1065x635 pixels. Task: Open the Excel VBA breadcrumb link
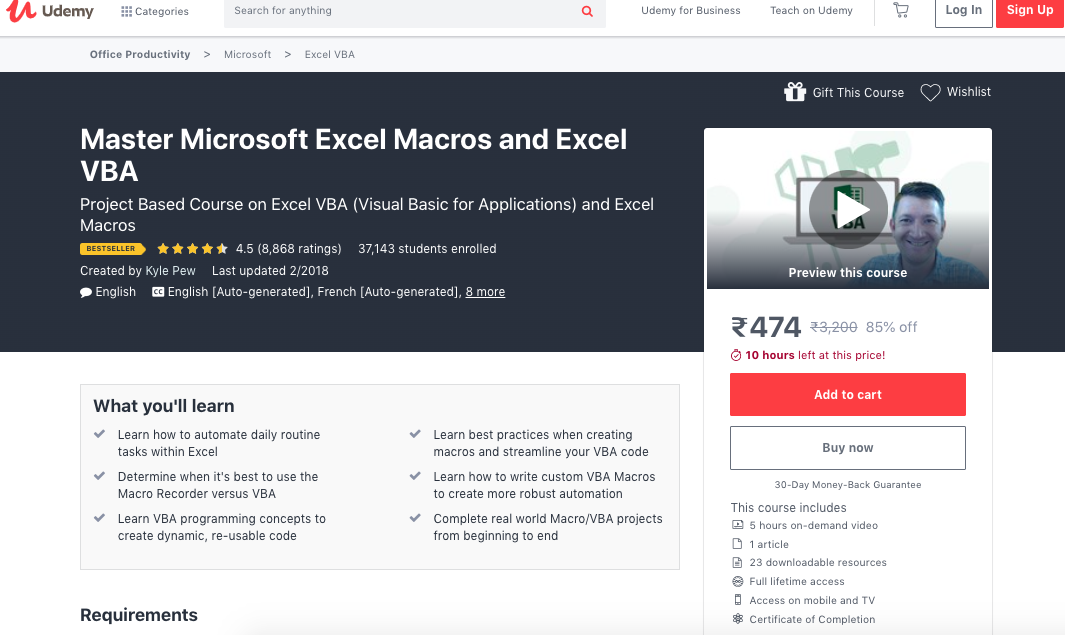click(329, 54)
